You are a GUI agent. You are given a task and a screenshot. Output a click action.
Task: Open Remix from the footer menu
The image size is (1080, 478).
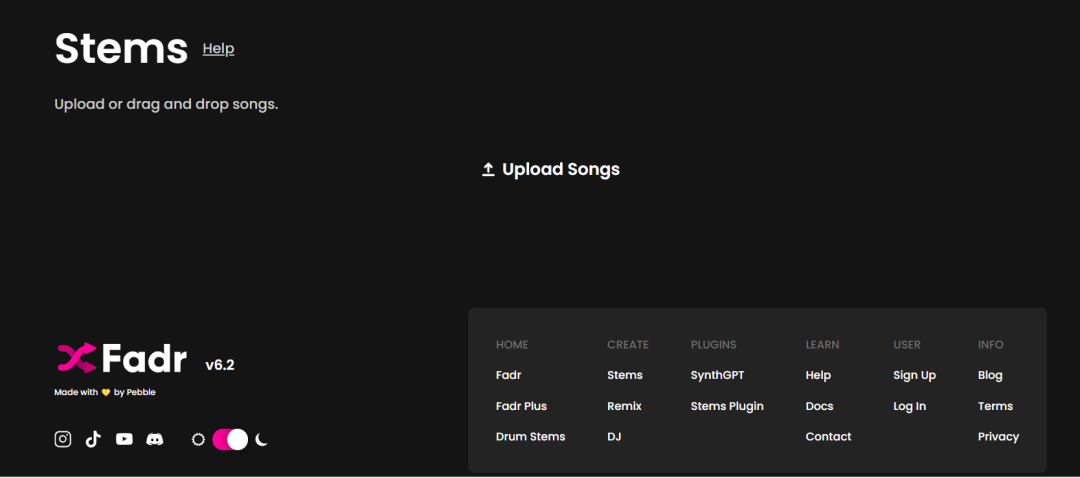click(624, 406)
